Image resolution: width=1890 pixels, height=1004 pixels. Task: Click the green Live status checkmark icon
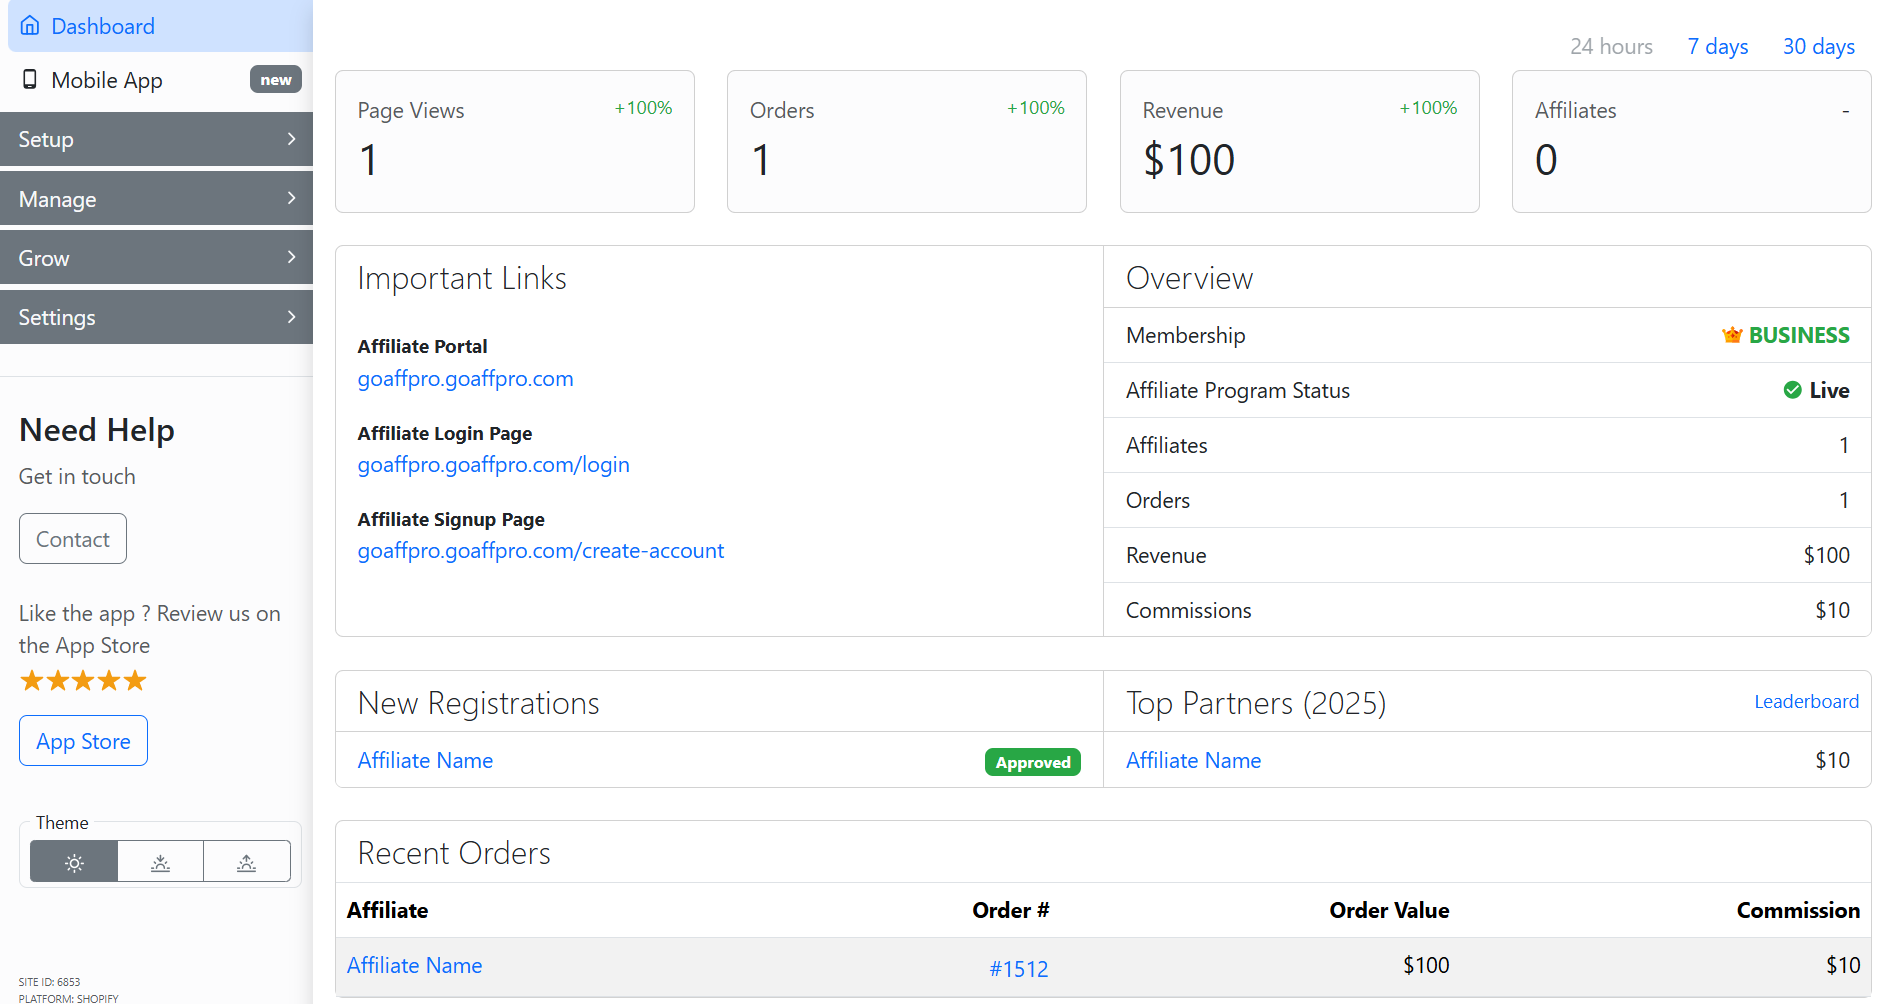coord(1792,390)
